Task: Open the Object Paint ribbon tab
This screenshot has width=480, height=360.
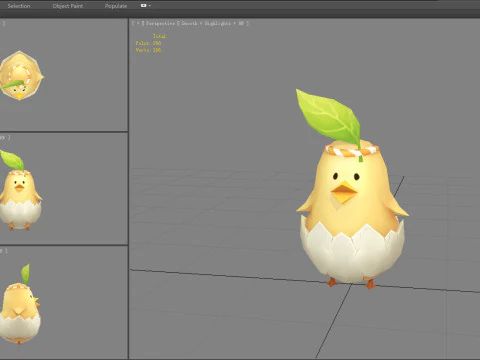Action: click(68, 6)
